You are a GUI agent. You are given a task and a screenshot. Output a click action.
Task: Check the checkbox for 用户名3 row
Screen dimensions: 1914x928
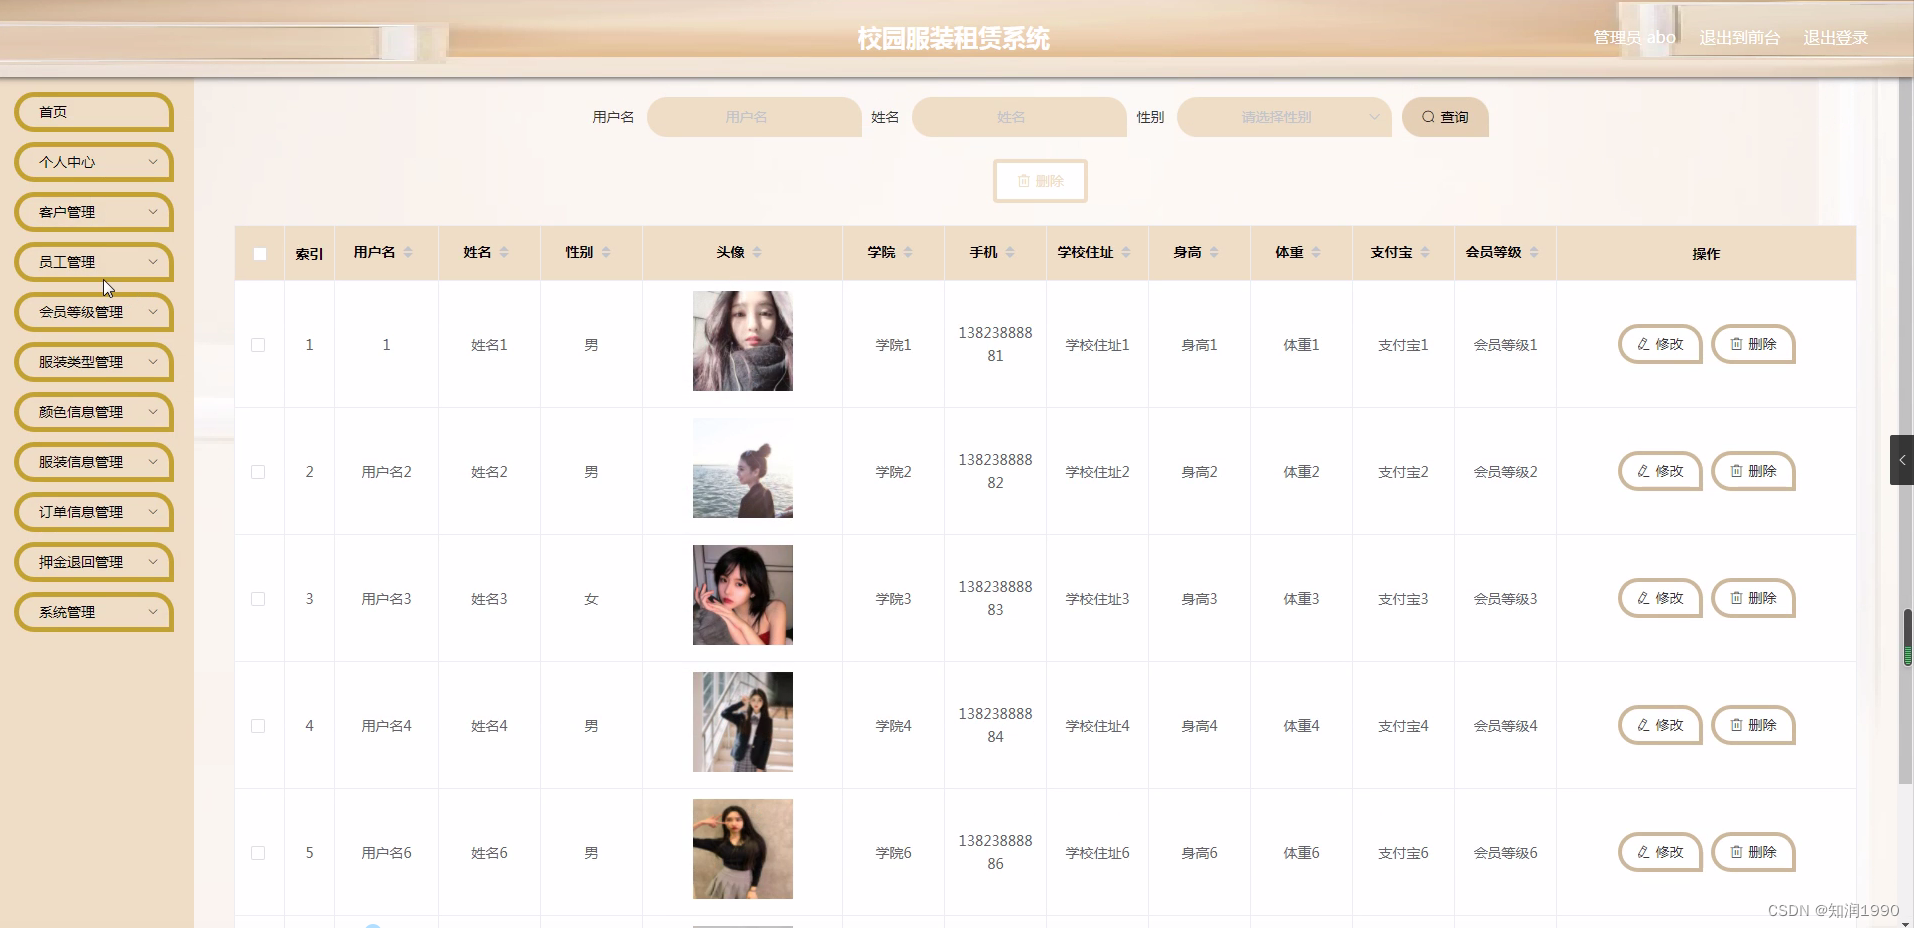(259, 598)
